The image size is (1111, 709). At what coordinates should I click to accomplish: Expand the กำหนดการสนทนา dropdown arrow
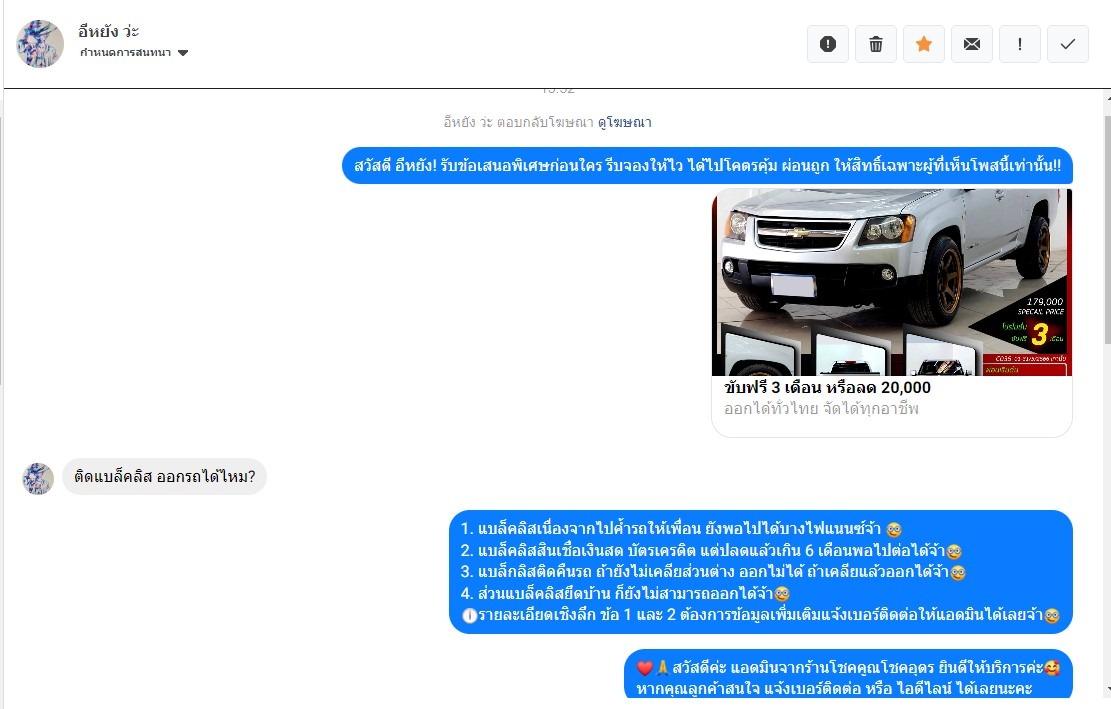click(x=183, y=53)
